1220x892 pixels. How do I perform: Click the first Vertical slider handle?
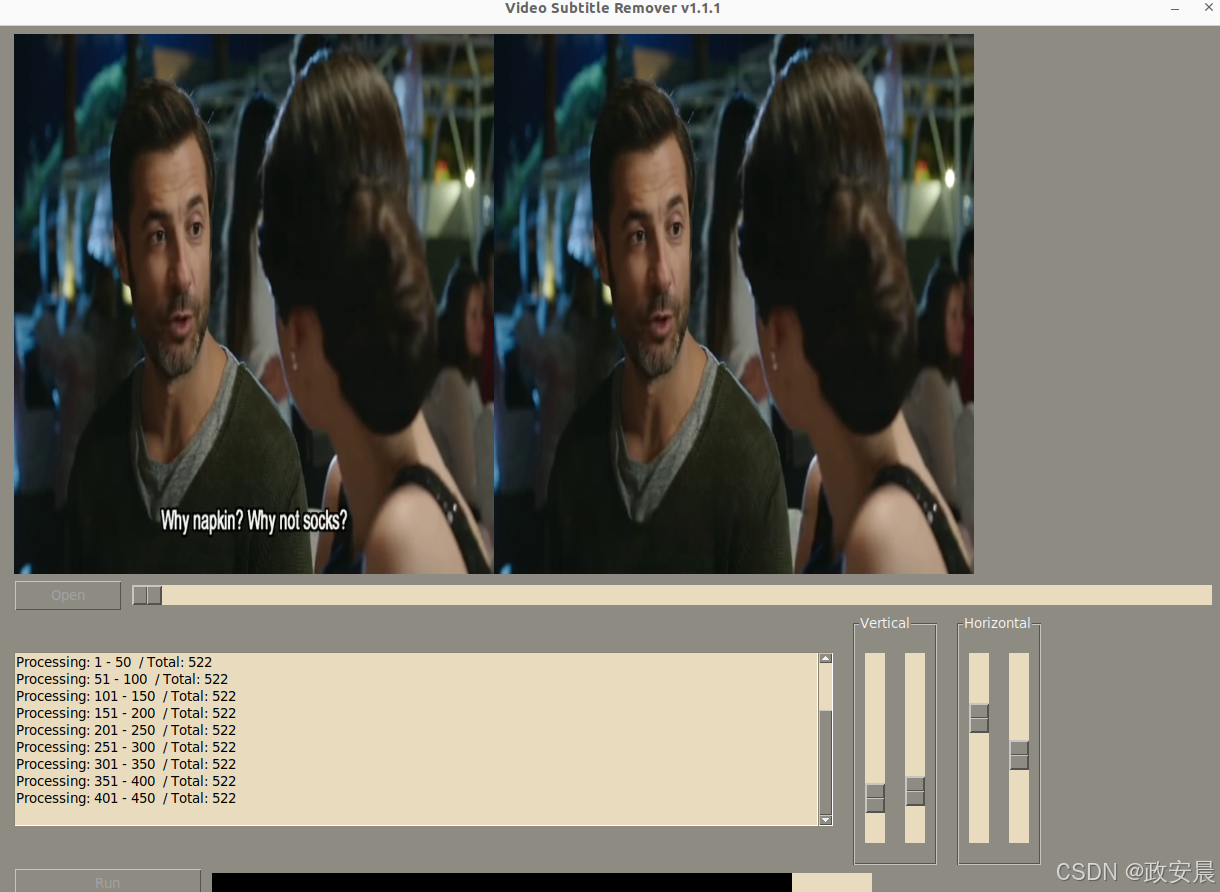tap(875, 798)
